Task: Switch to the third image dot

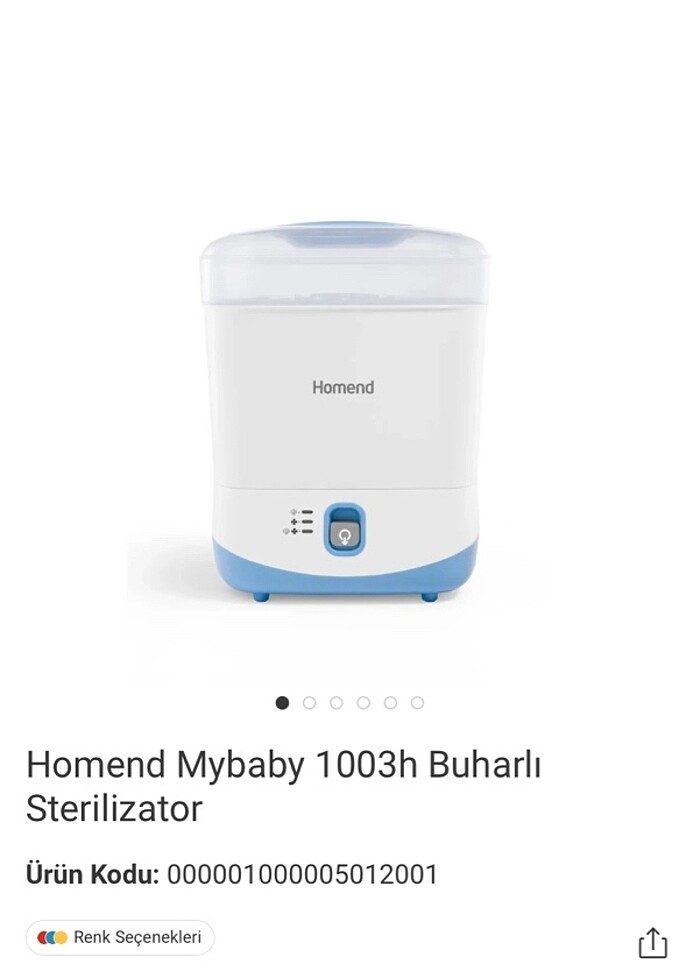Action: 336,702
